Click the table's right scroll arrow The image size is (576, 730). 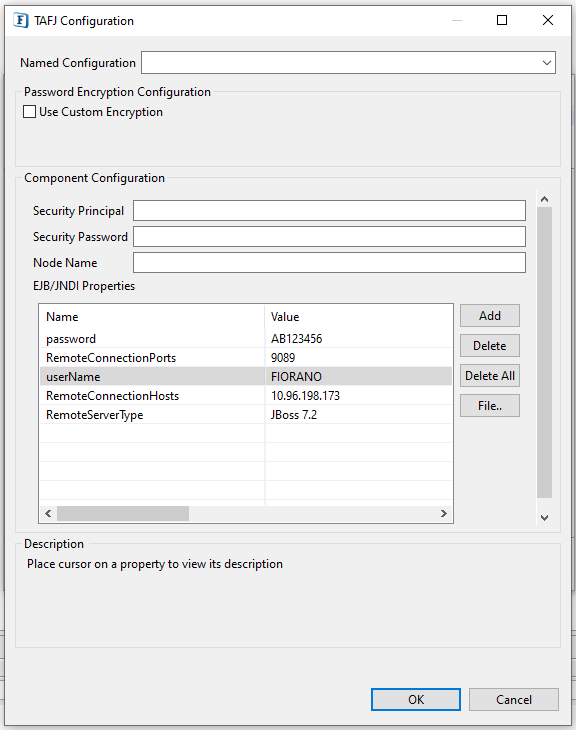click(x=444, y=514)
